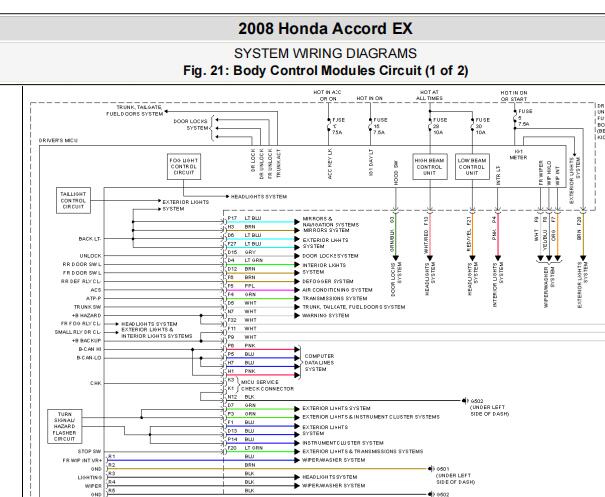The height and width of the screenshot is (497, 605).
Task: Click the 'HOT IN ACC OR ON' label
Action: tap(327, 95)
